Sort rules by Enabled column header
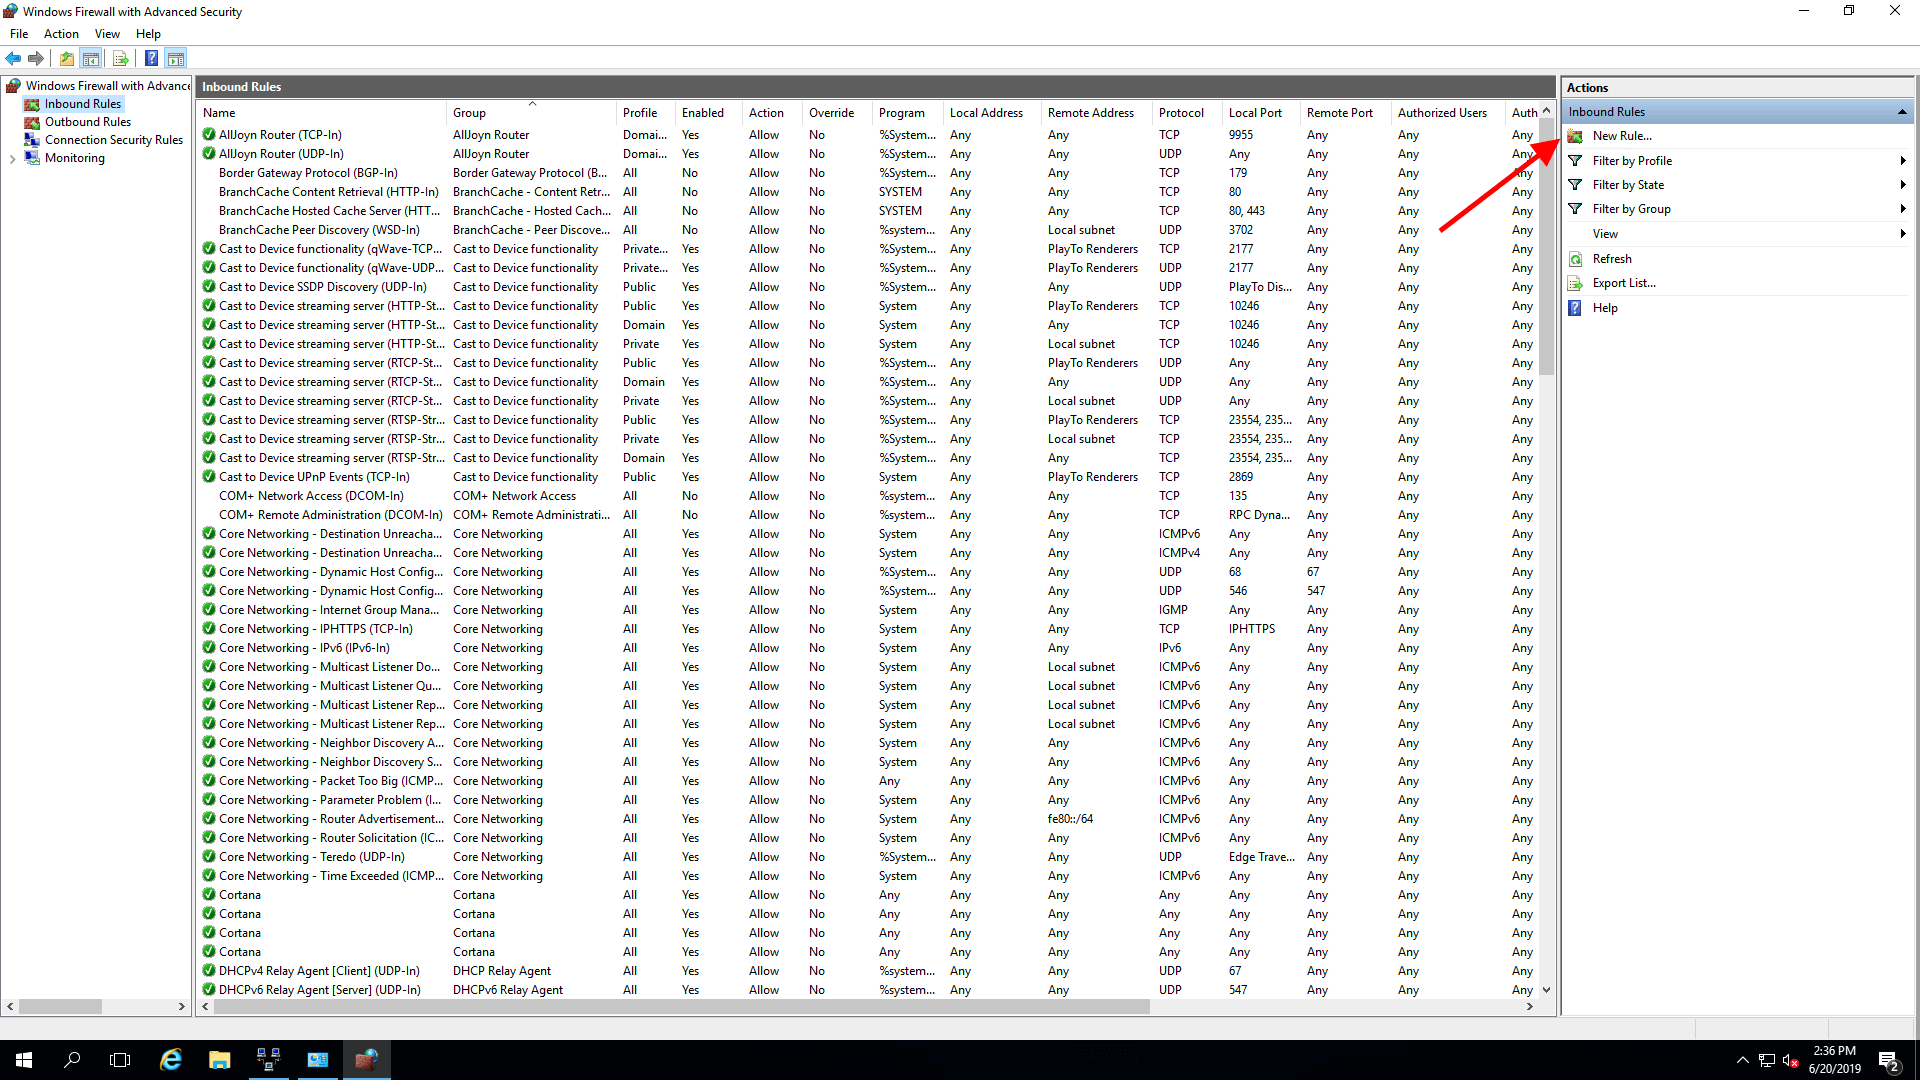Screen dimensions: 1920x1080 coord(708,113)
